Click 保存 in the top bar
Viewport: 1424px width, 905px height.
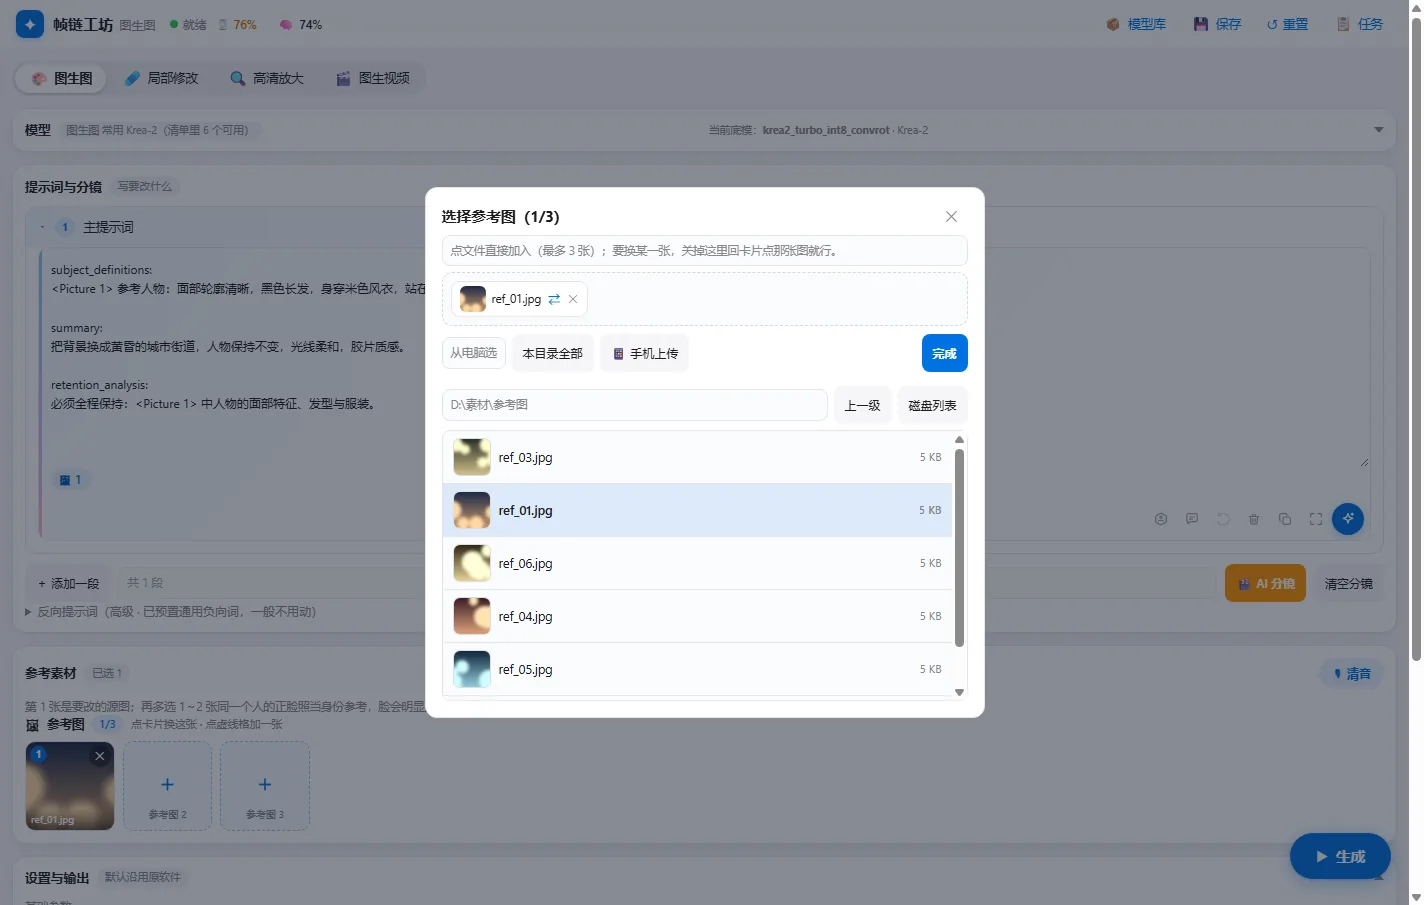pyautogui.click(x=1217, y=24)
